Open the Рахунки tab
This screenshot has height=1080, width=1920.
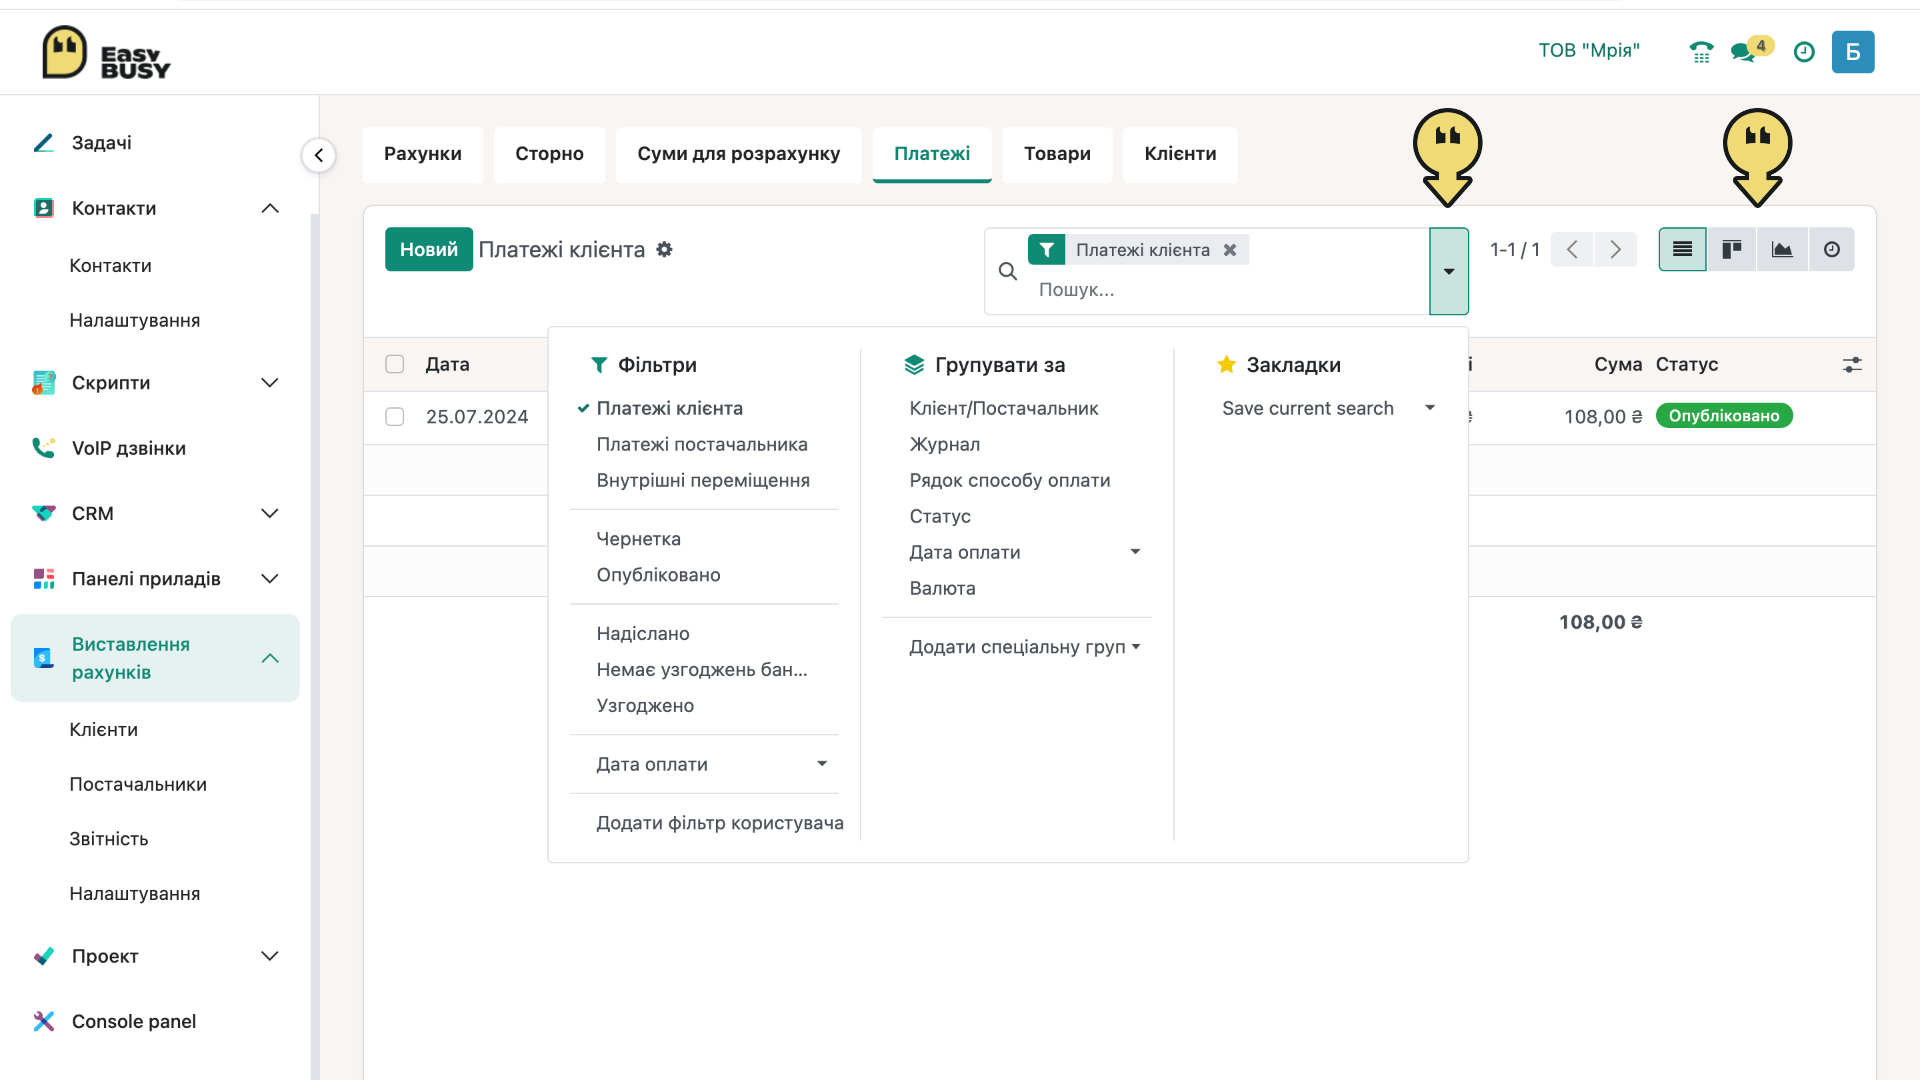coord(423,154)
